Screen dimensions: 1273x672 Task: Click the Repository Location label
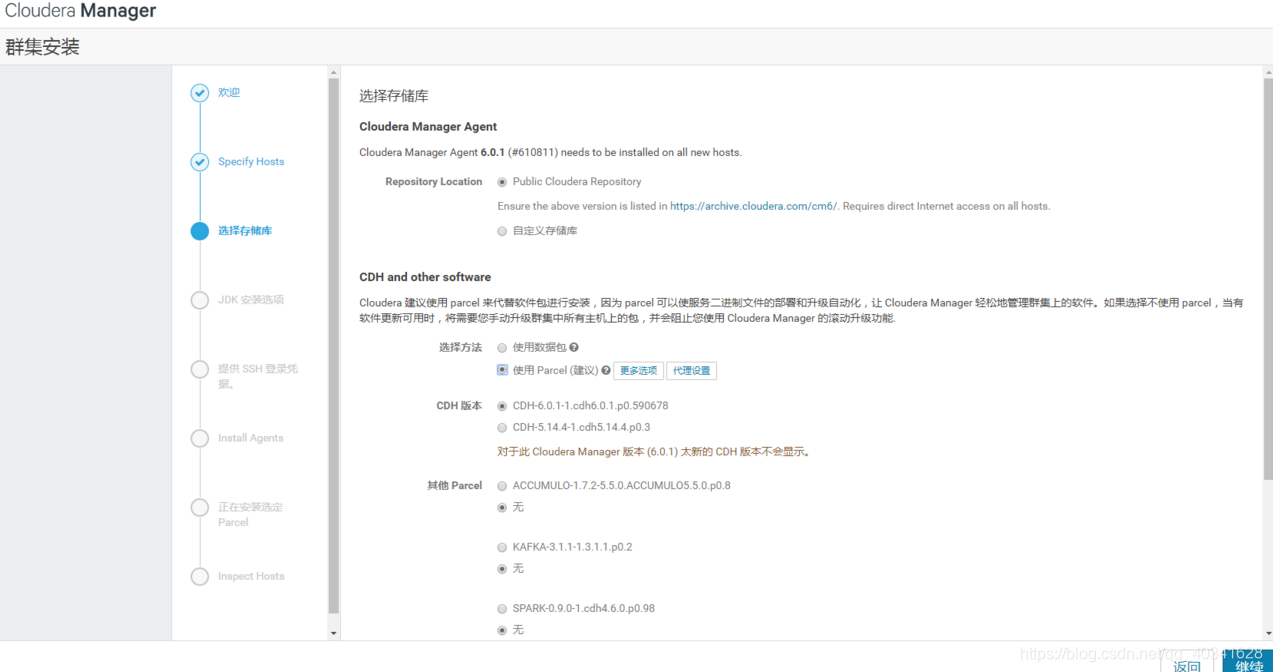pyautogui.click(x=433, y=182)
